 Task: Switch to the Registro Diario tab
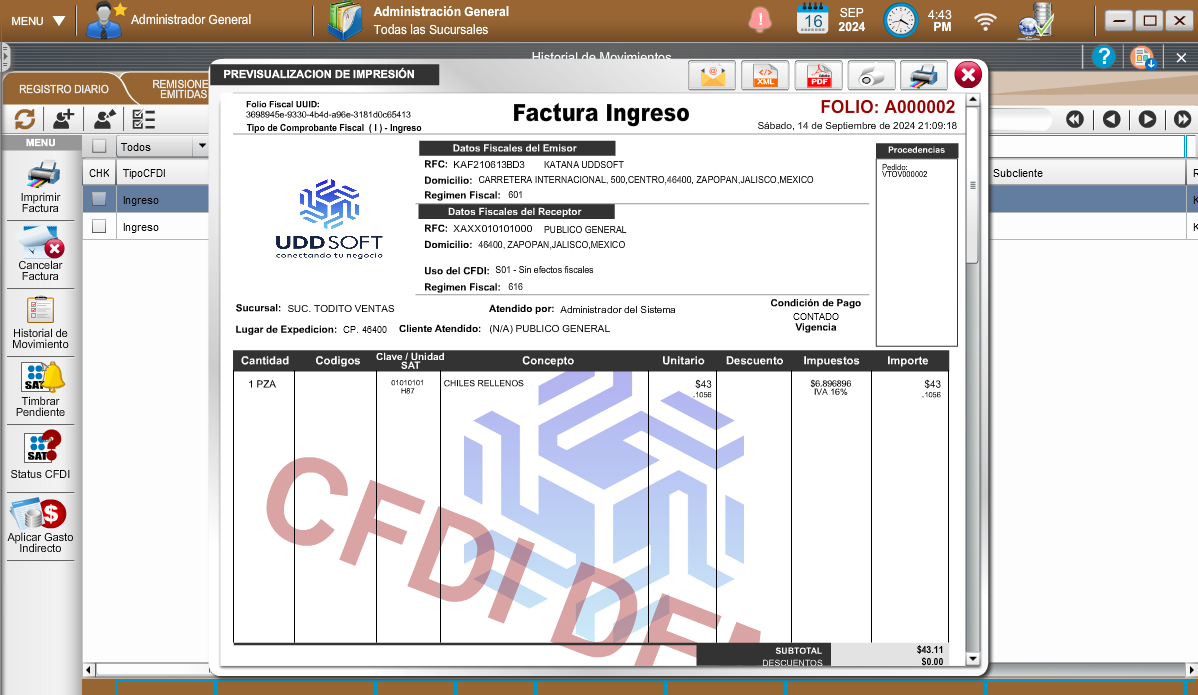[x=64, y=90]
